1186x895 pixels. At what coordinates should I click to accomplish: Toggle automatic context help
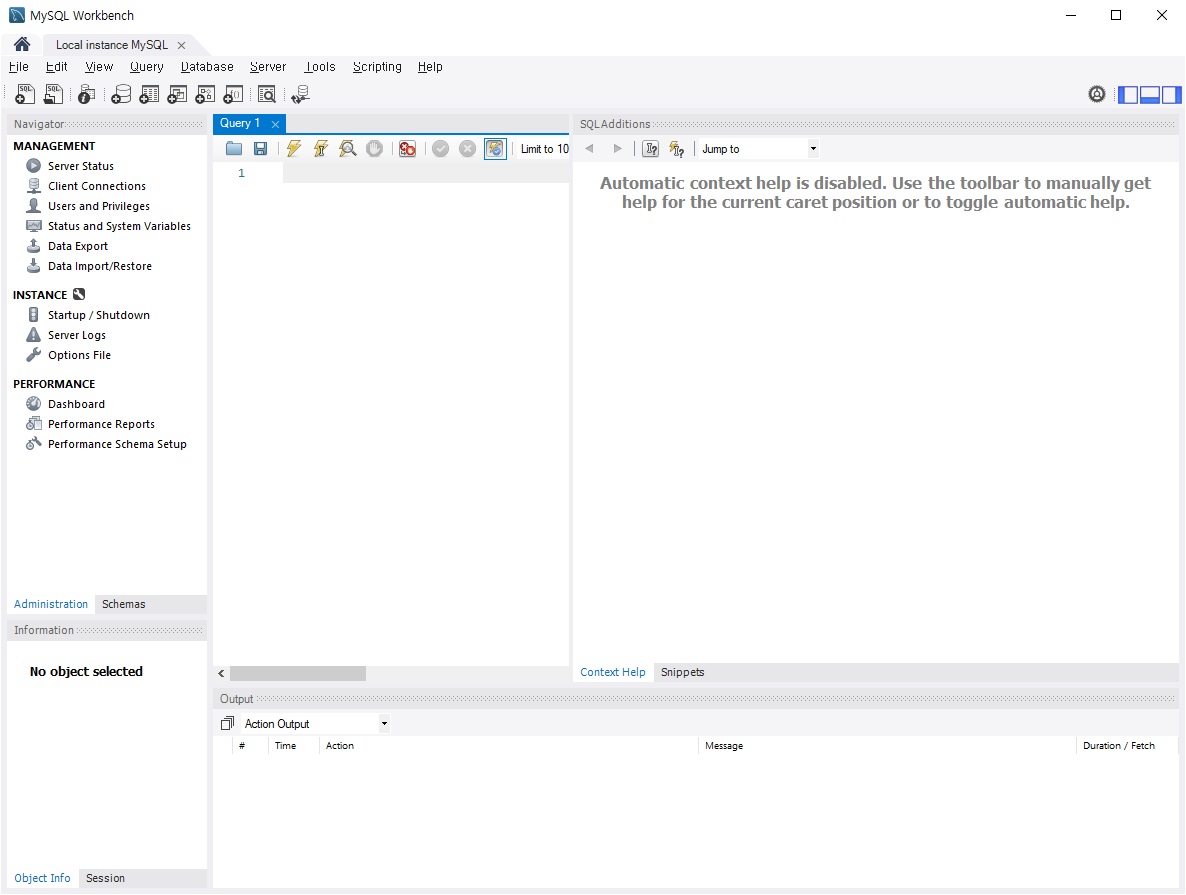coord(677,149)
